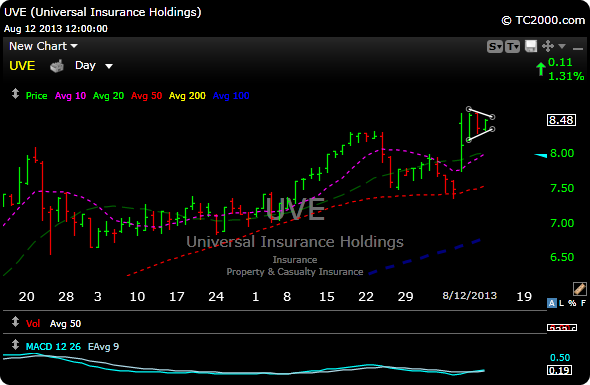
Task: Click the Avg 50 volume label
Action: [x=65, y=324]
